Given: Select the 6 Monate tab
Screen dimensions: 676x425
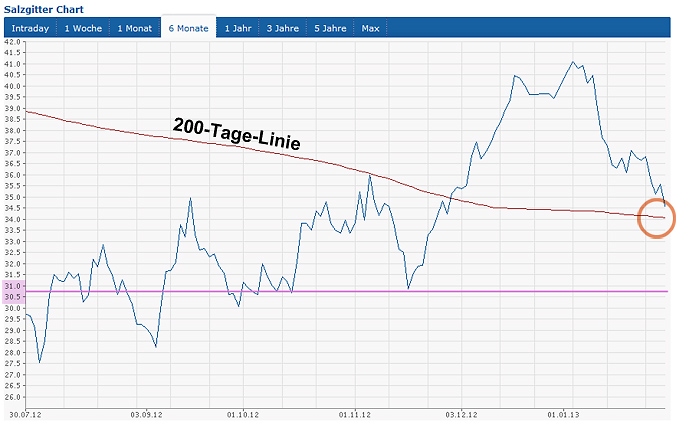Looking at the screenshot, I should pyautogui.click(x=188, y=28).
